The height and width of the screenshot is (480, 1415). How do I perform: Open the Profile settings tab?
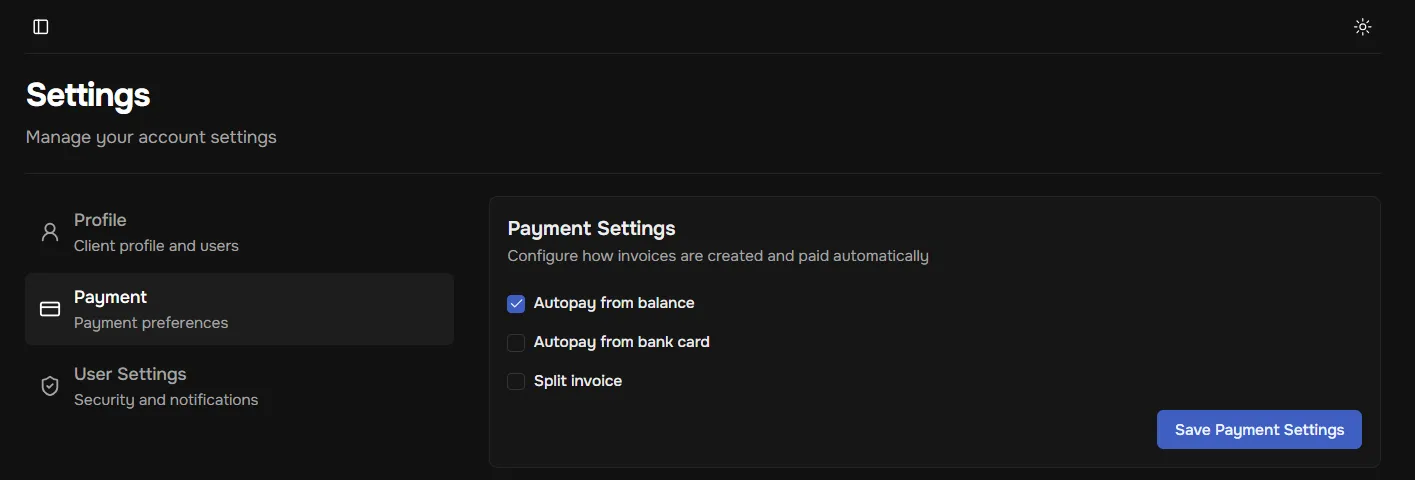pyautogui.click(x=100, y=220)
